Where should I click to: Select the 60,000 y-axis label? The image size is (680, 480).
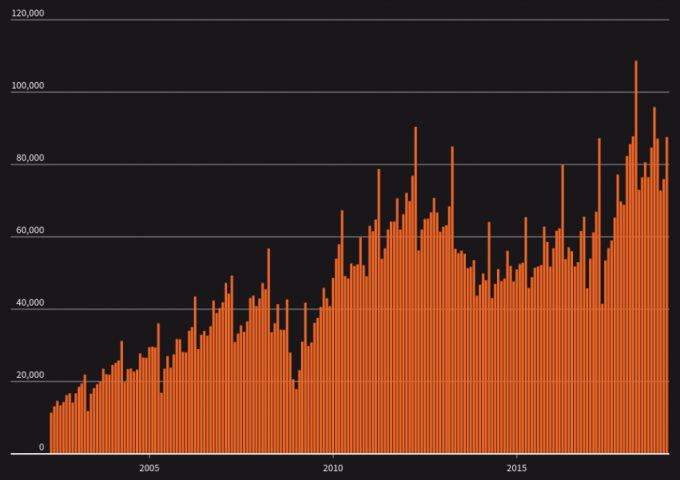tap(30, 231)
